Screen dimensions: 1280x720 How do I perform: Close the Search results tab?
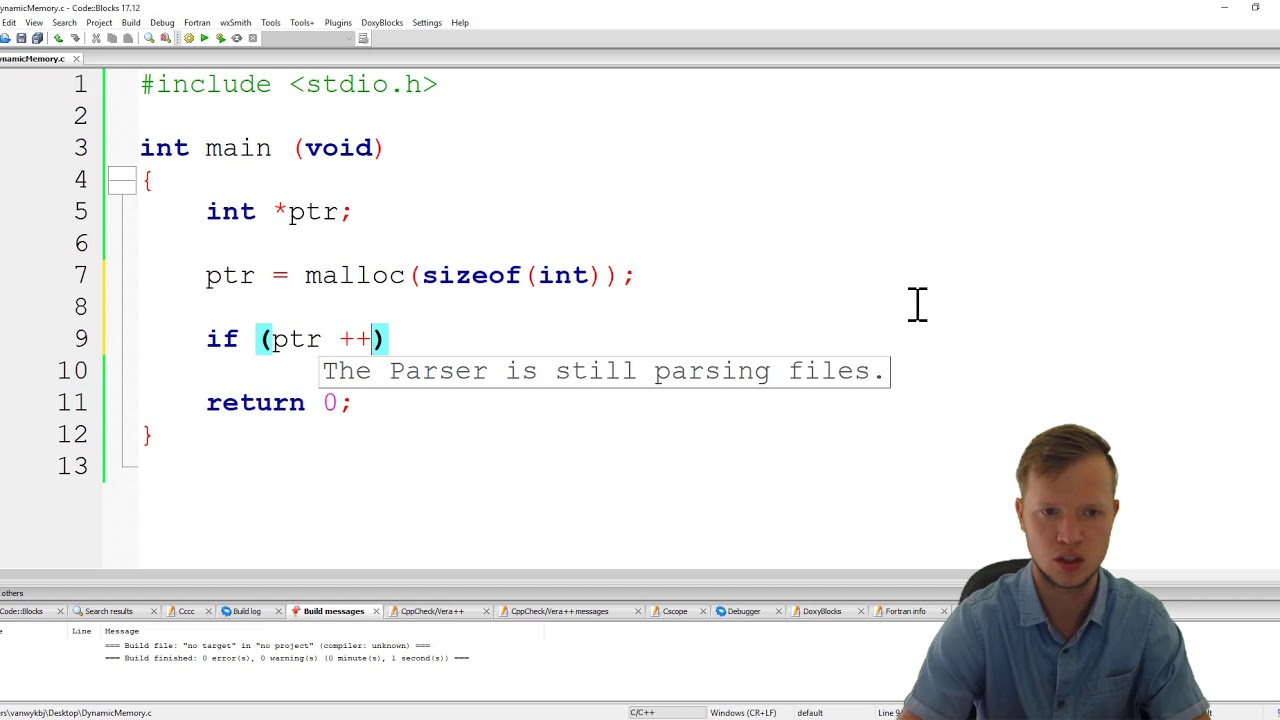coord(154,611)
